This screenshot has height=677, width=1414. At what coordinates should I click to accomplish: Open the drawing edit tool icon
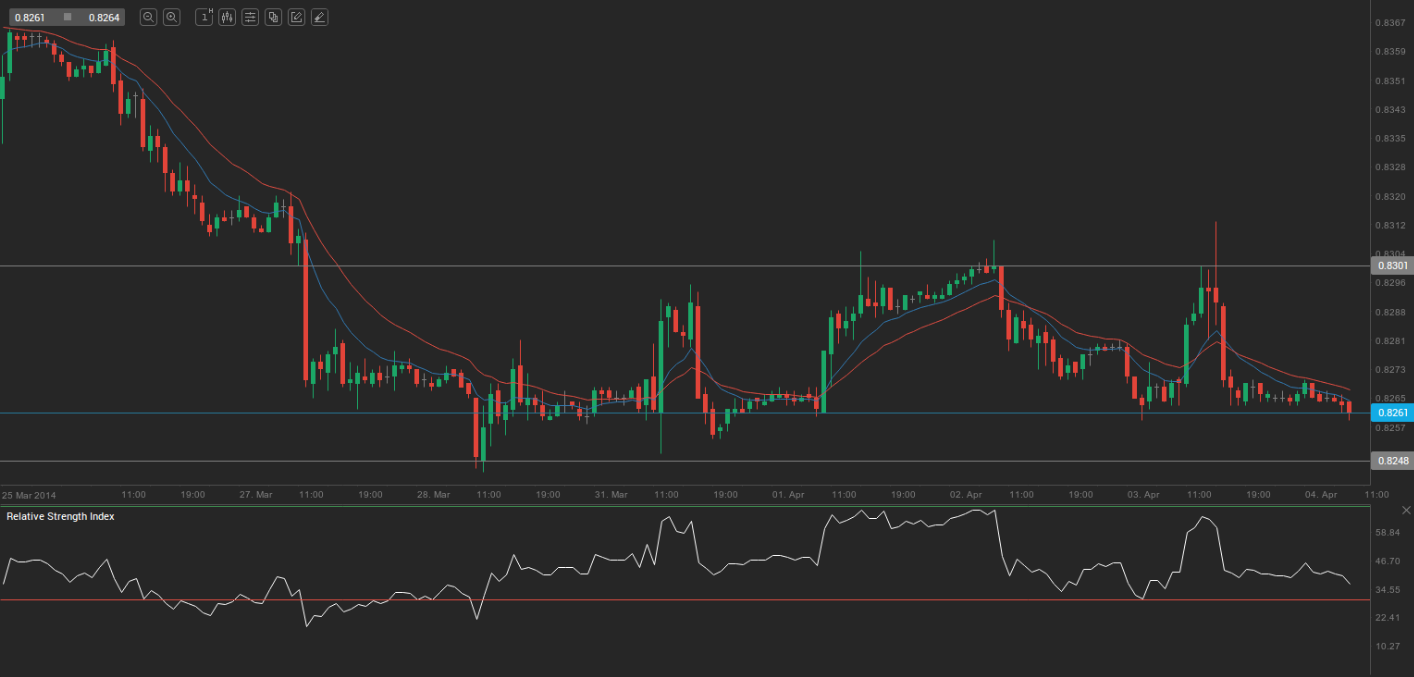[296, 17]
